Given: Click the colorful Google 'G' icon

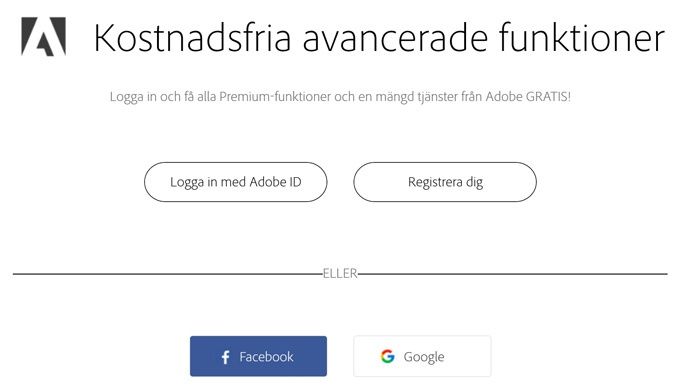Looking at the screenshot, I should (x=388, y=356).
